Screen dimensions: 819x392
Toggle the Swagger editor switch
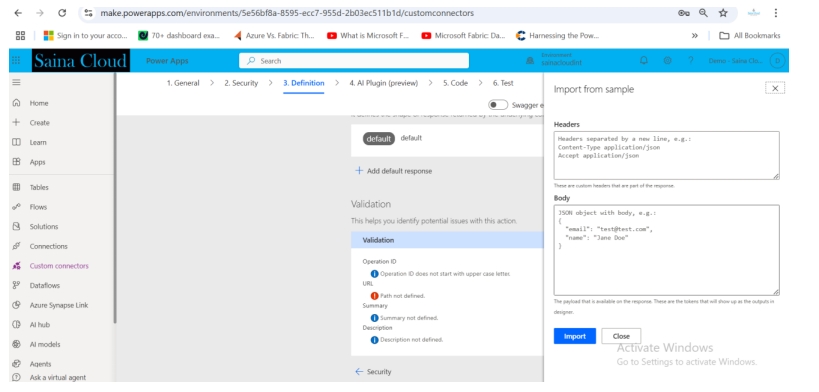[x=498, y=105]
